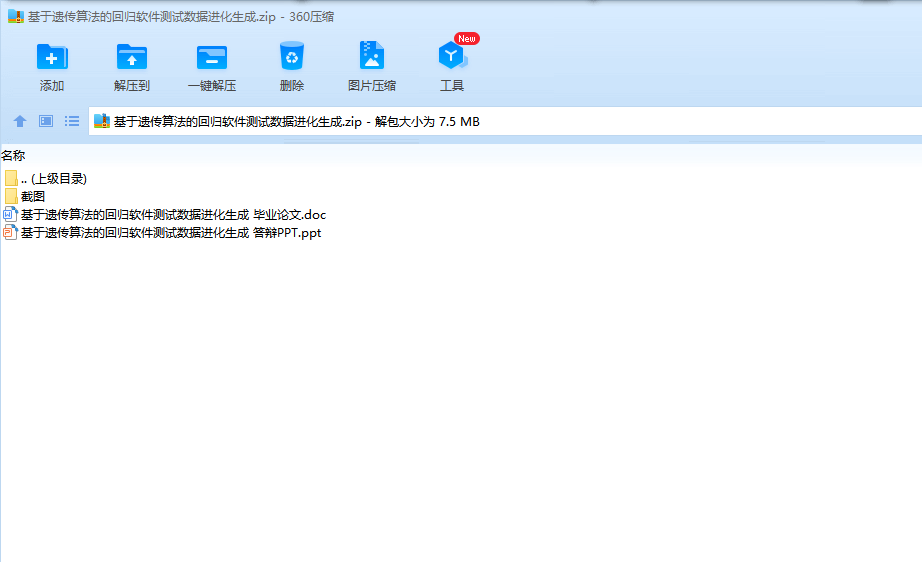922x562 pixels.
Task: Click the 解压到 (Extract to) icon
Action: coord(132,57)
